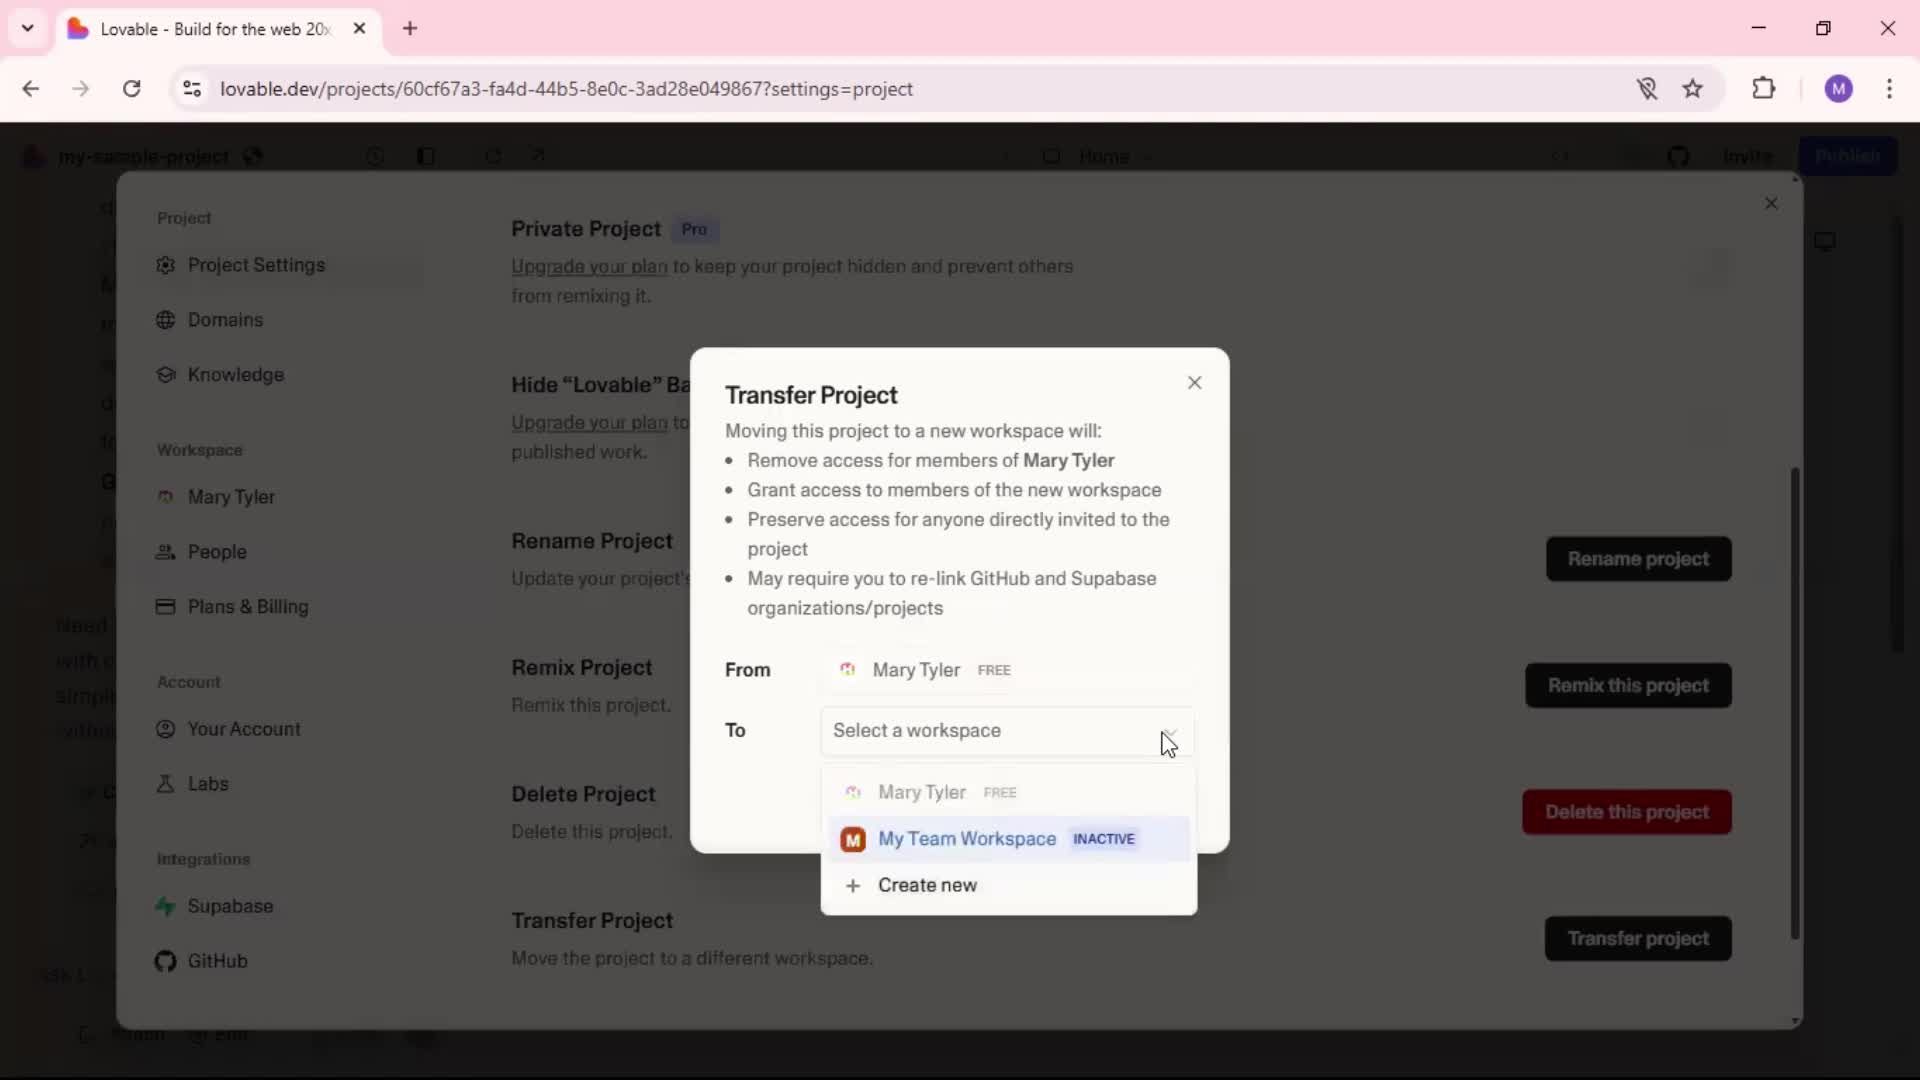Click the Labs flask icon
Viewport: 1920px width, 1080px height.
point(165,784)
